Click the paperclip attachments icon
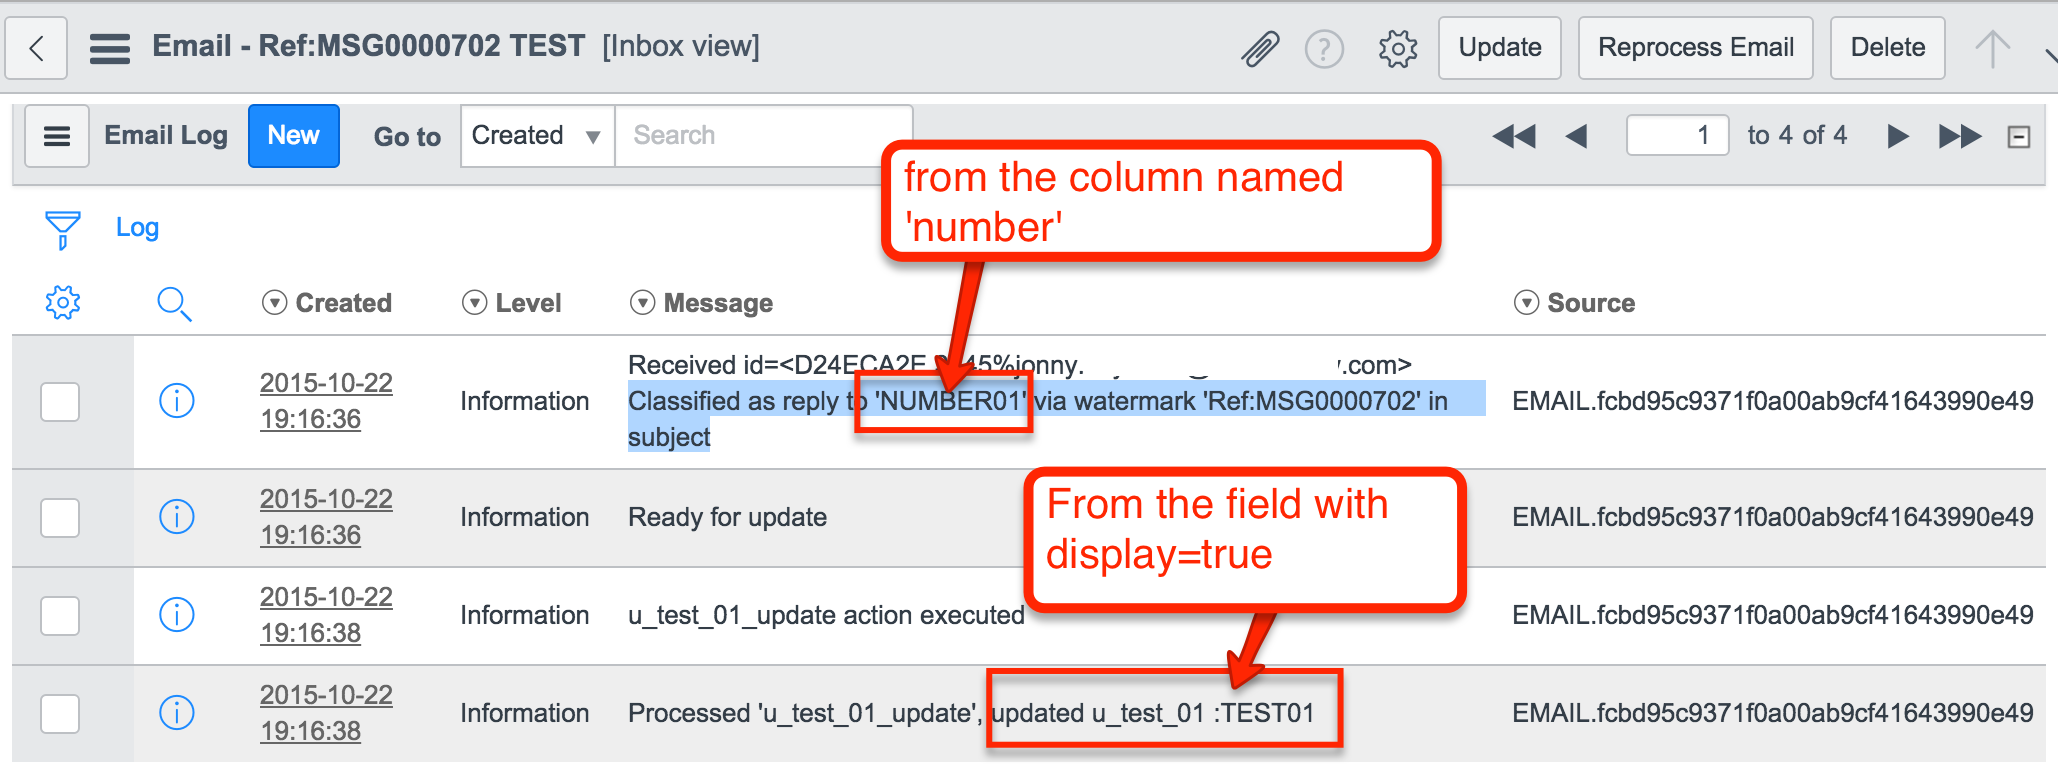This screenshot has height=768, width=2058. coord(1260,48)
